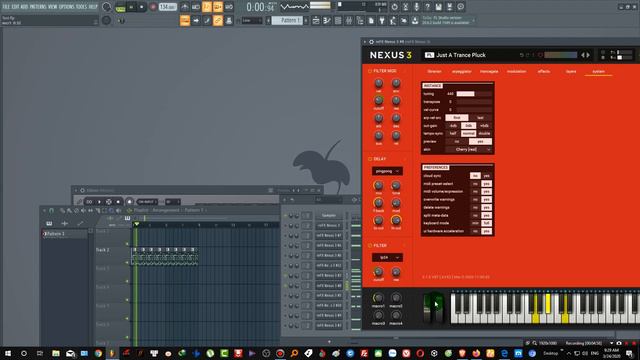The image size is (640, 360).
Task: Open the filter type dropdown
Action: (x=387, y=258)
